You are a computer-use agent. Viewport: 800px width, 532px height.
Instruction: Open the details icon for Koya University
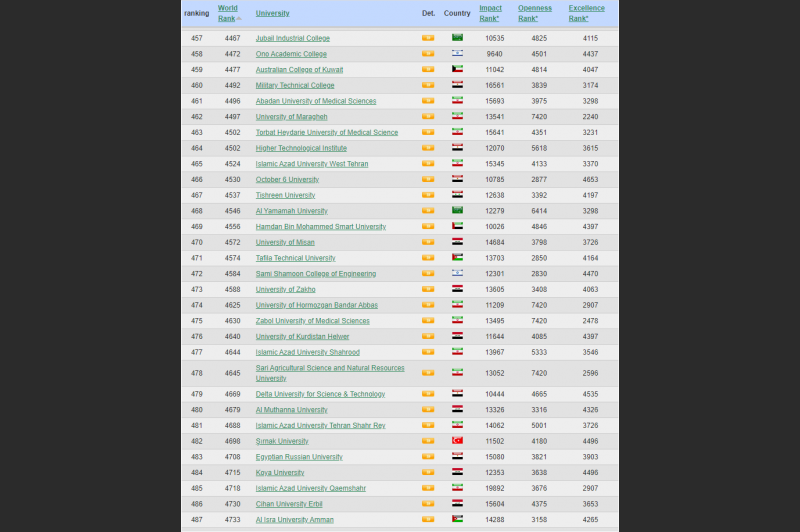tap(428, 473)
